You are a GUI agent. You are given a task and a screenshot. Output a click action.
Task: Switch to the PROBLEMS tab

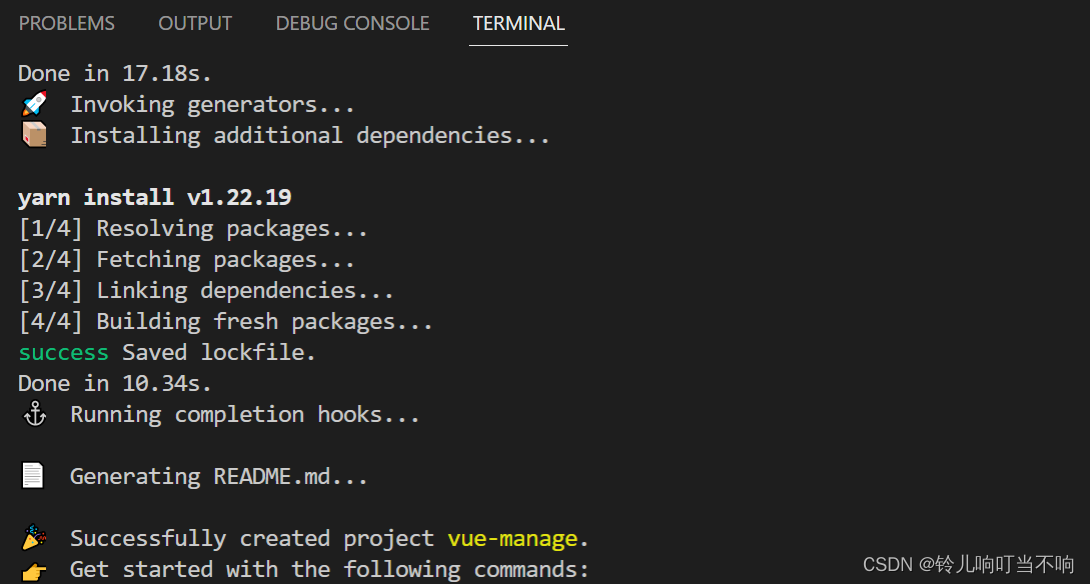click(66, 23)
